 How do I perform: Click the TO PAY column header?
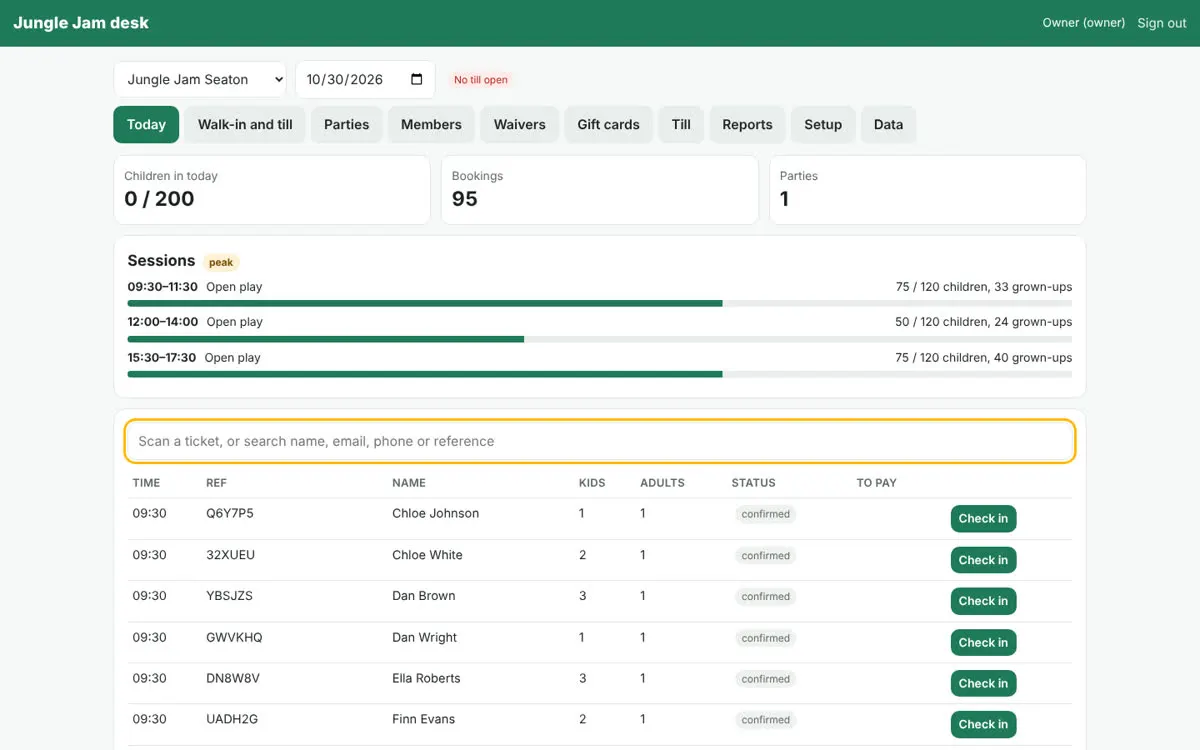point(877,483)
